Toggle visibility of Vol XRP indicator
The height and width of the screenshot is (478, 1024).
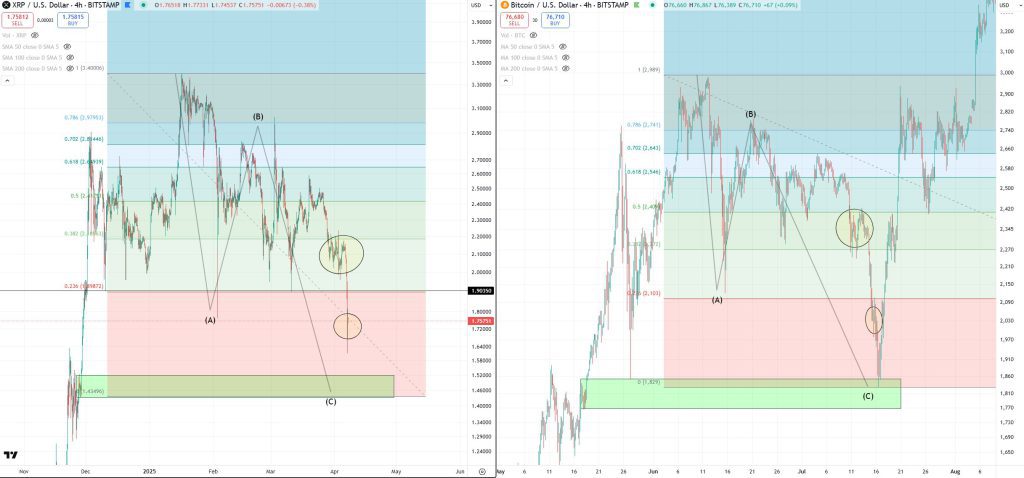coord(35,35)
